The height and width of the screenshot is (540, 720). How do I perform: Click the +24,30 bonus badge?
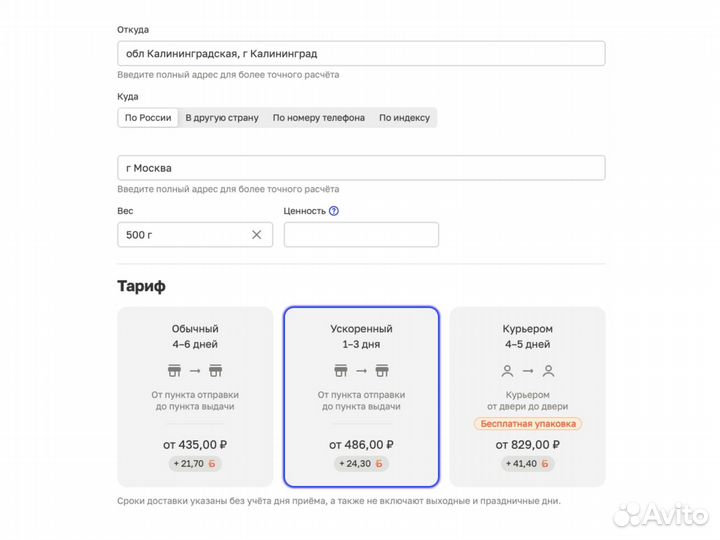tap(361, 464)
